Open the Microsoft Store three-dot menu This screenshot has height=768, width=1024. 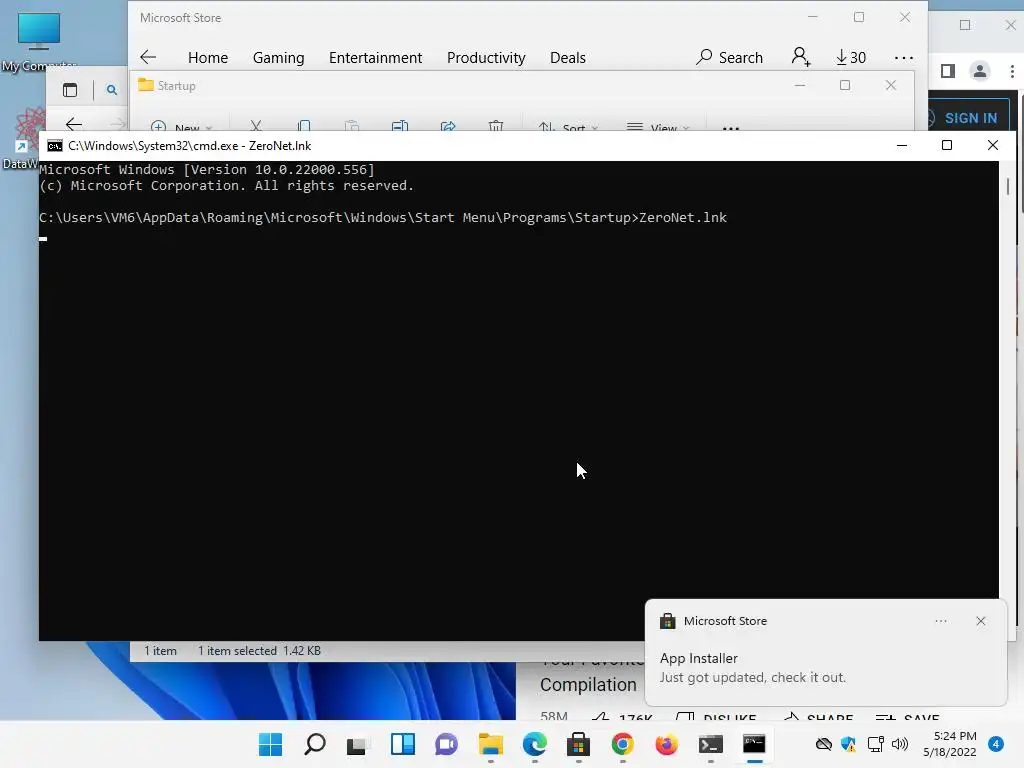[904, 58]
